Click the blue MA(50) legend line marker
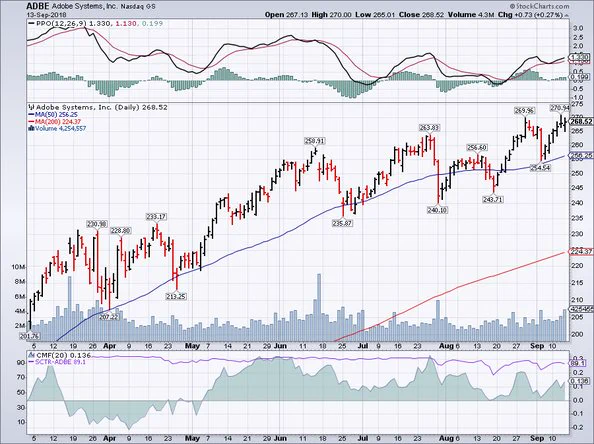Viewport: 594px width, 444px height. (x=31, y=114)
